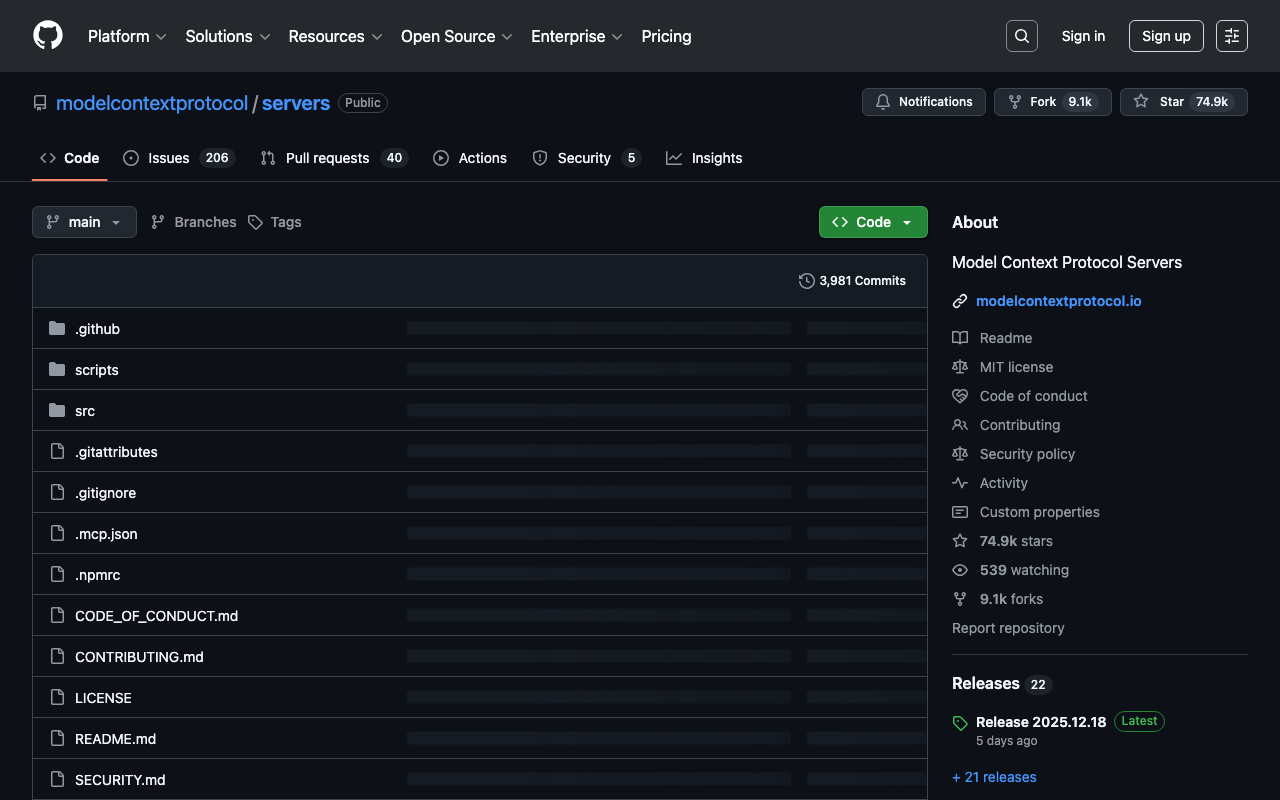Expand the Platform navigation menu
1280x800 pixels.
(126, 36)
